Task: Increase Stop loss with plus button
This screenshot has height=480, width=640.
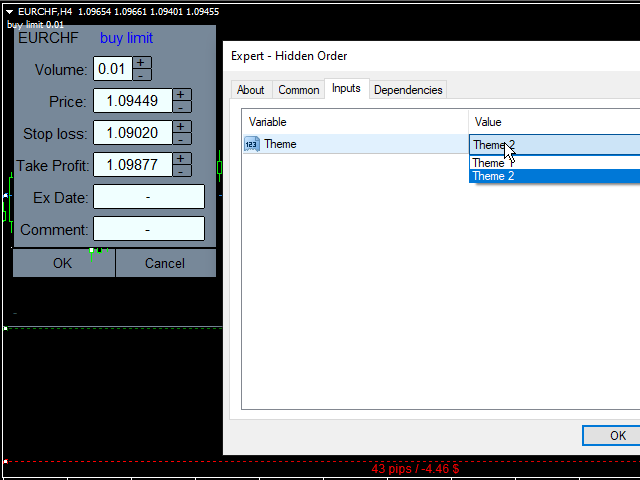Action: click(182, 127)
